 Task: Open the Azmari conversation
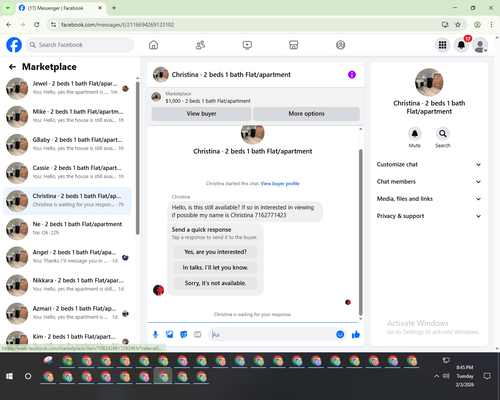tap(68, 313)
